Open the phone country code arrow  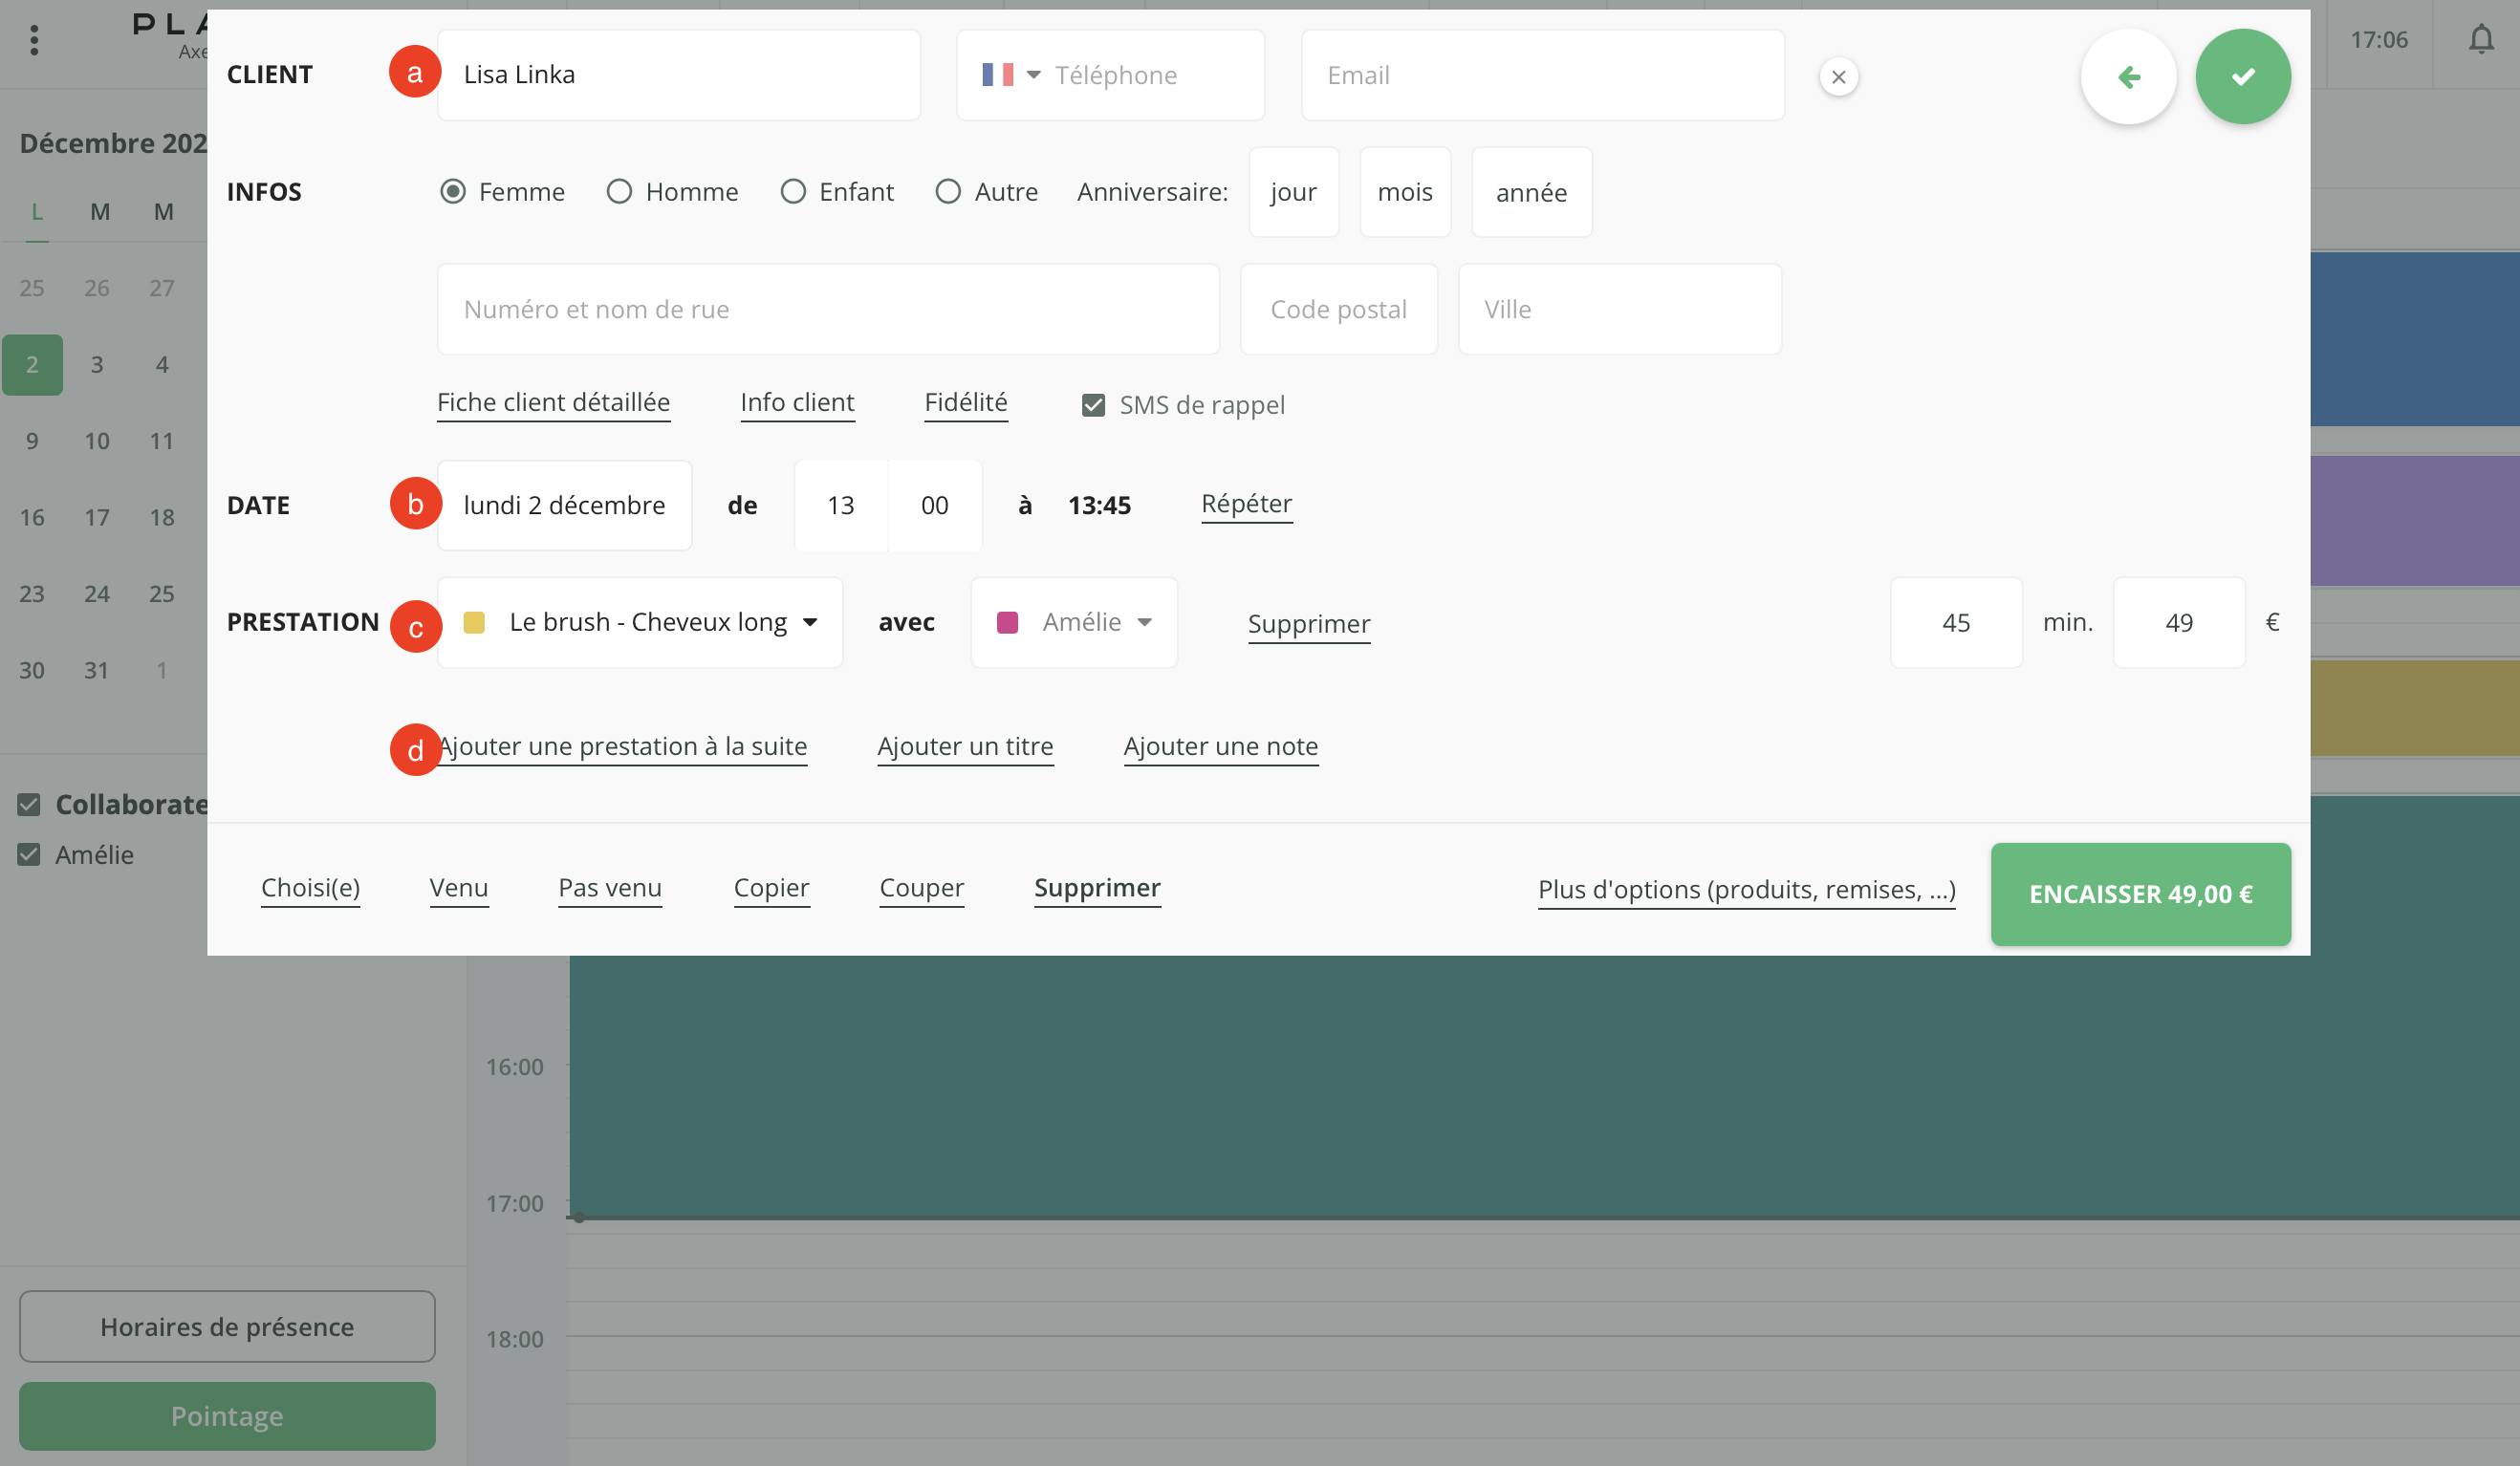click(x=1033, y=75)
